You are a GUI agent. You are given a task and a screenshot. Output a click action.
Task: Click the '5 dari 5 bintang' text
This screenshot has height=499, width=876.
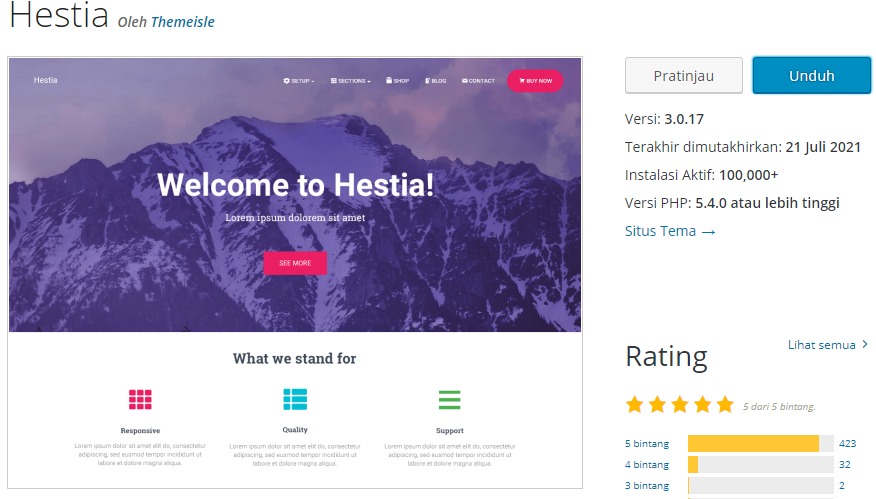coord(779,406)
